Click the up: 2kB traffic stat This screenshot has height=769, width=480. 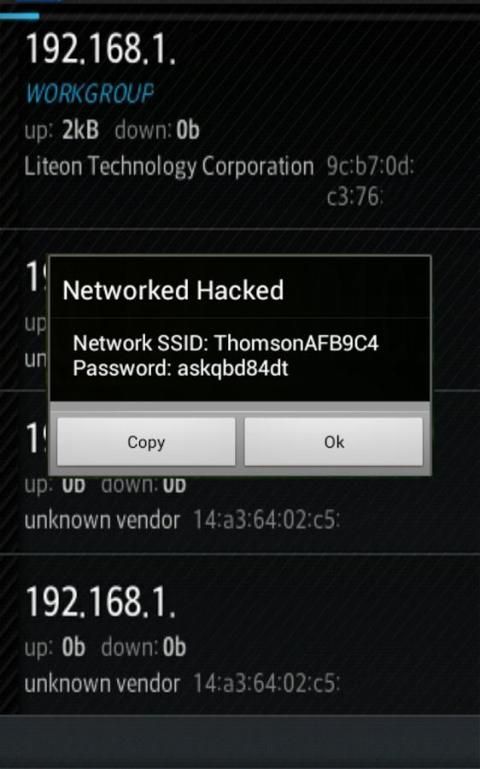click(x=62, y=130)
